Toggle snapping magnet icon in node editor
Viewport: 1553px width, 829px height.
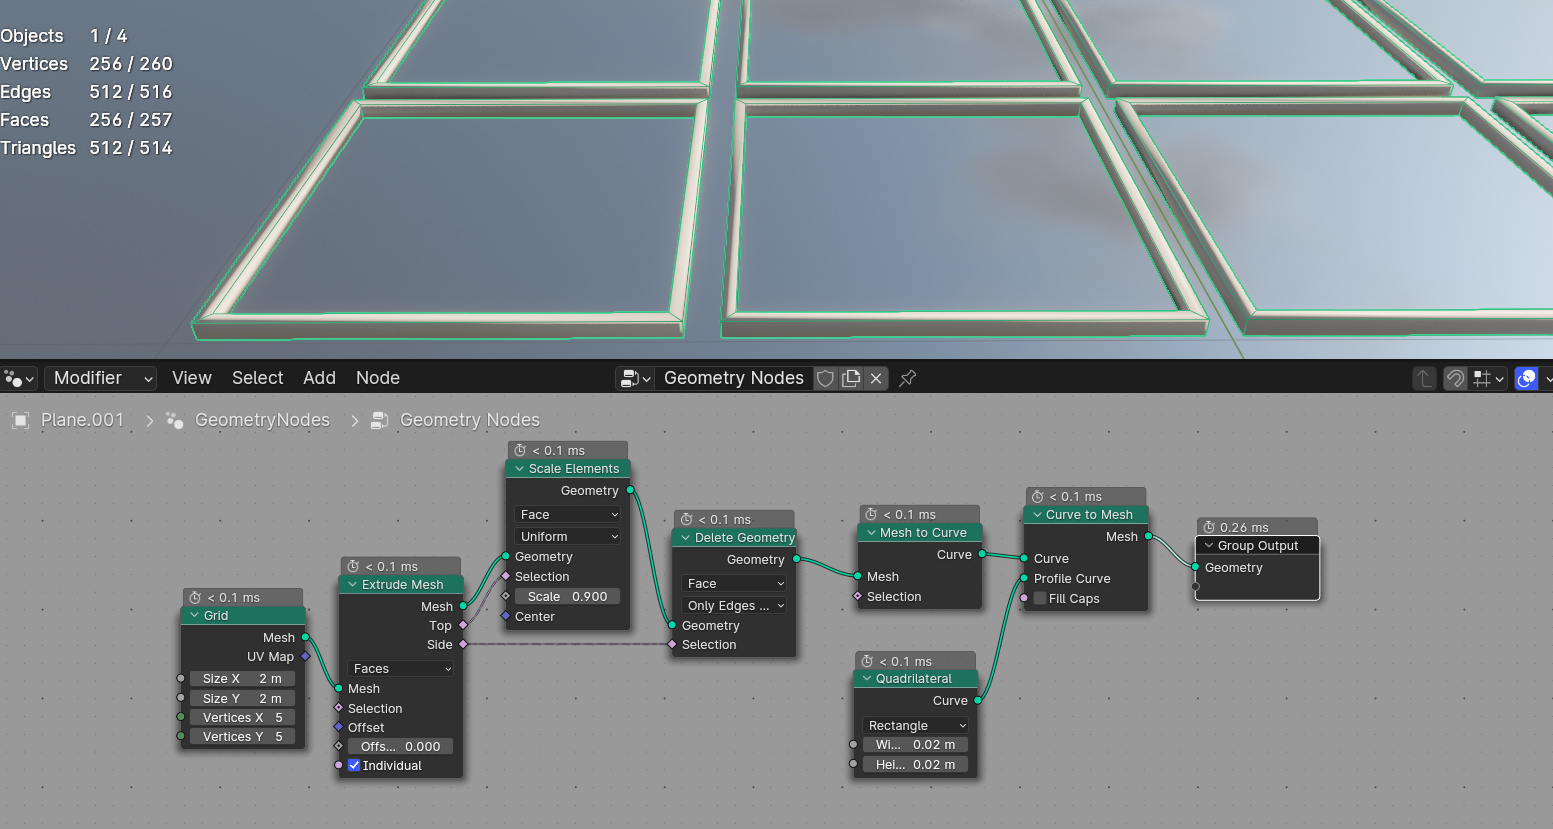point(1456,378)
